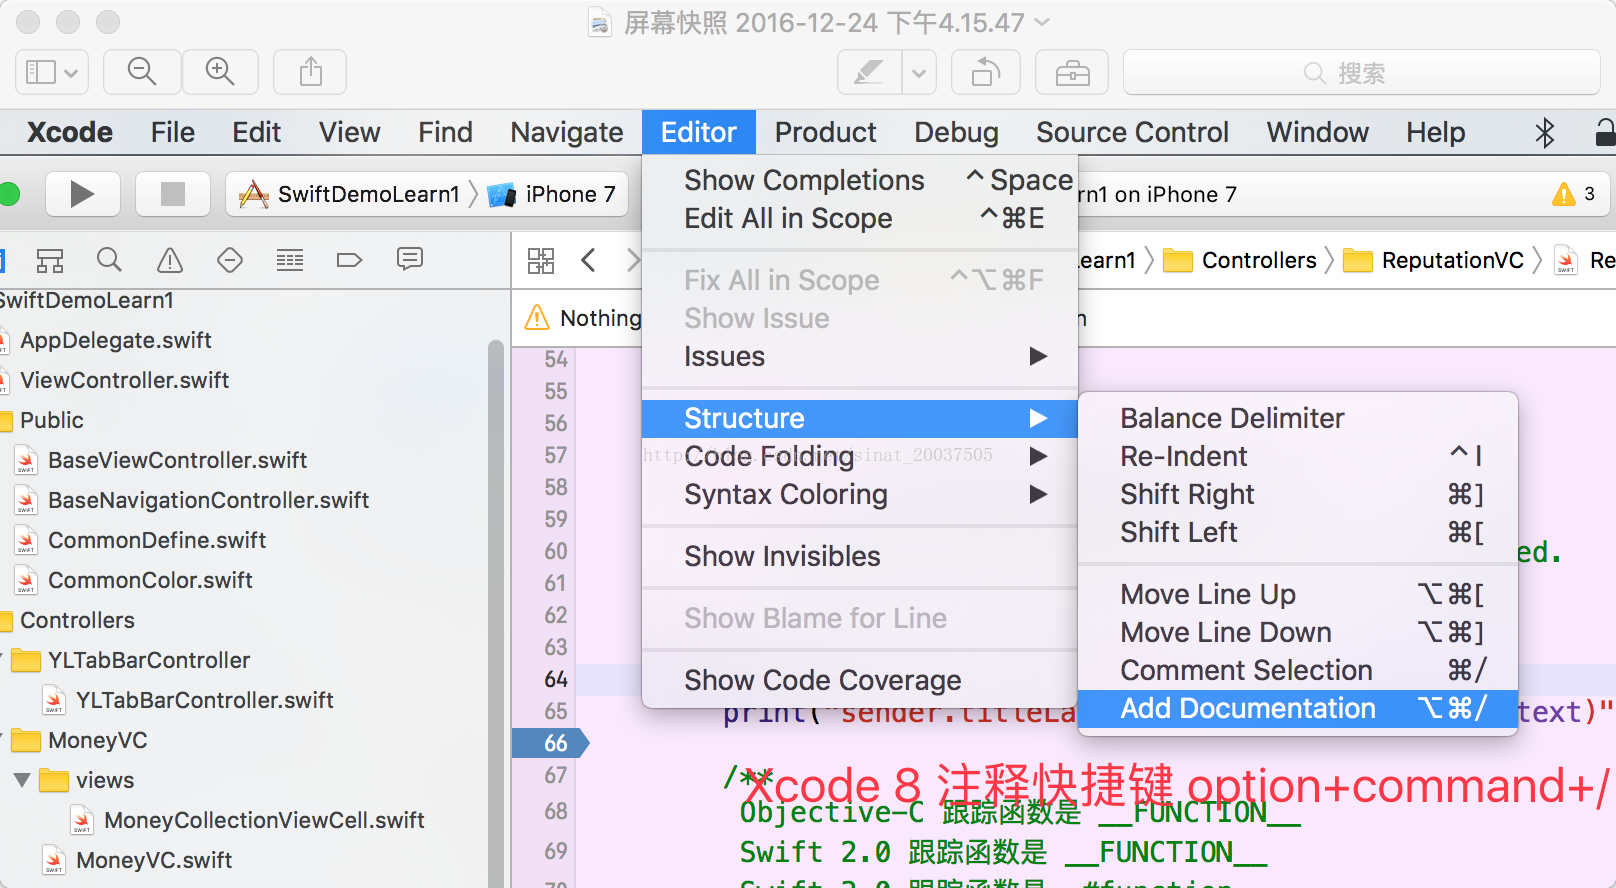
Task: Select Move Line Down
Action: pos(1298,632)
